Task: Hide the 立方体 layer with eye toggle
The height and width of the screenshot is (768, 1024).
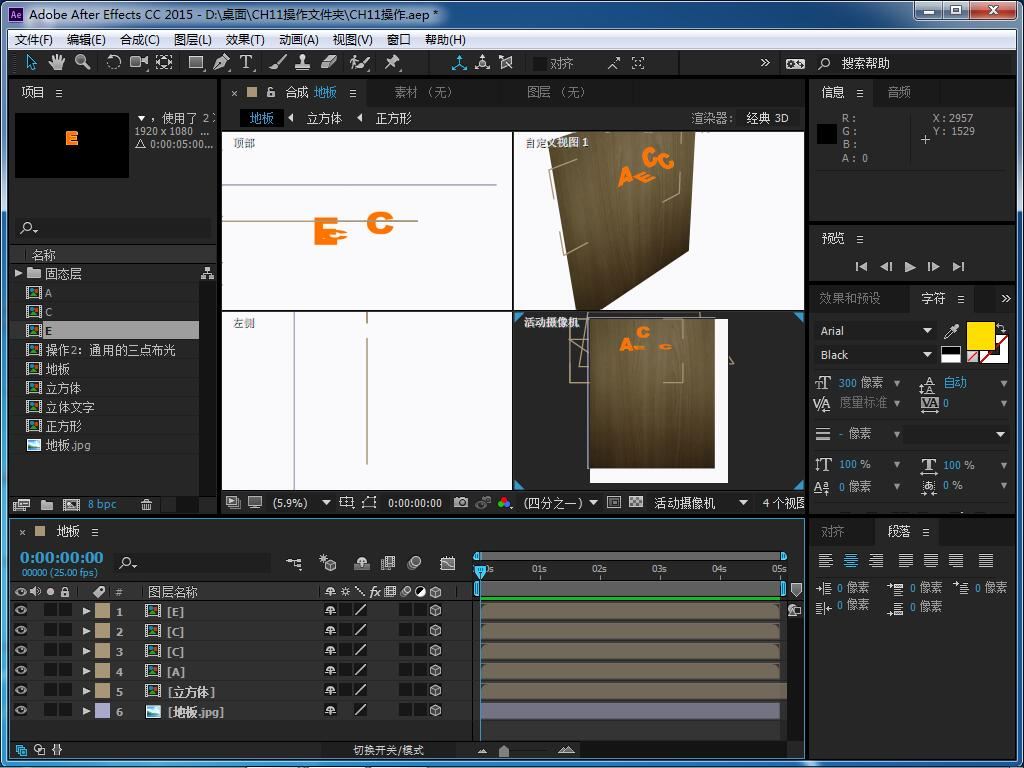Action: [x=21, y=691]
